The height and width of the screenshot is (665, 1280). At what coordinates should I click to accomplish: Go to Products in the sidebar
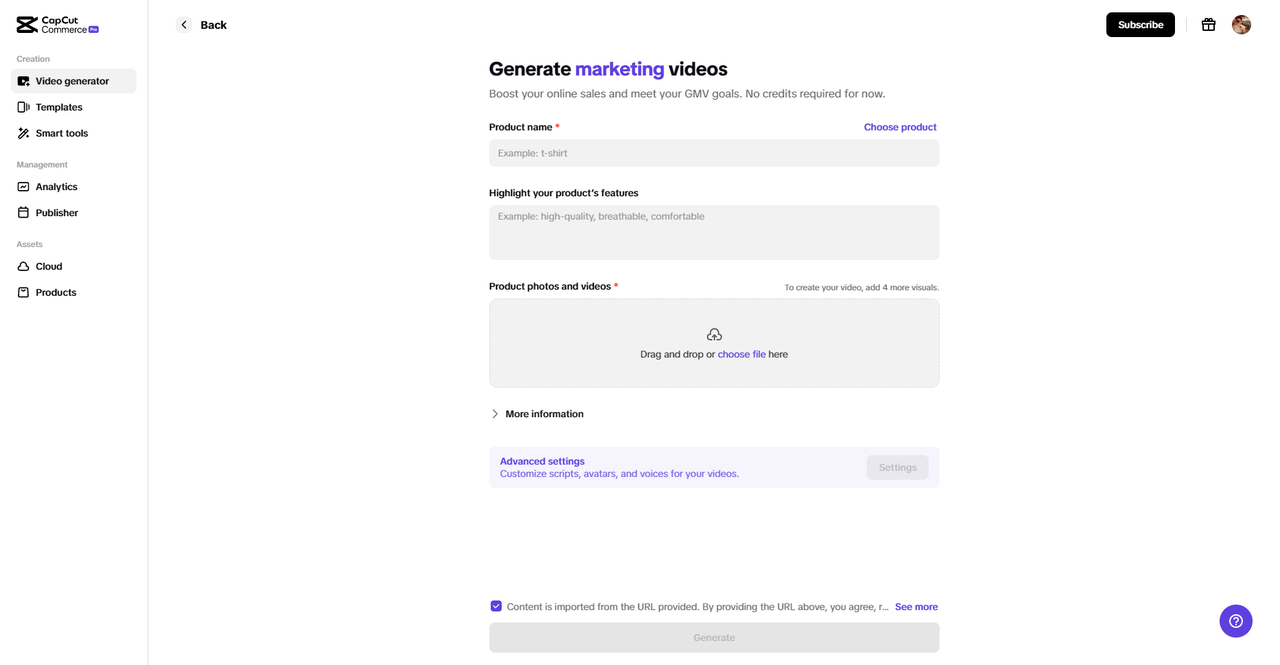[56, 293]
